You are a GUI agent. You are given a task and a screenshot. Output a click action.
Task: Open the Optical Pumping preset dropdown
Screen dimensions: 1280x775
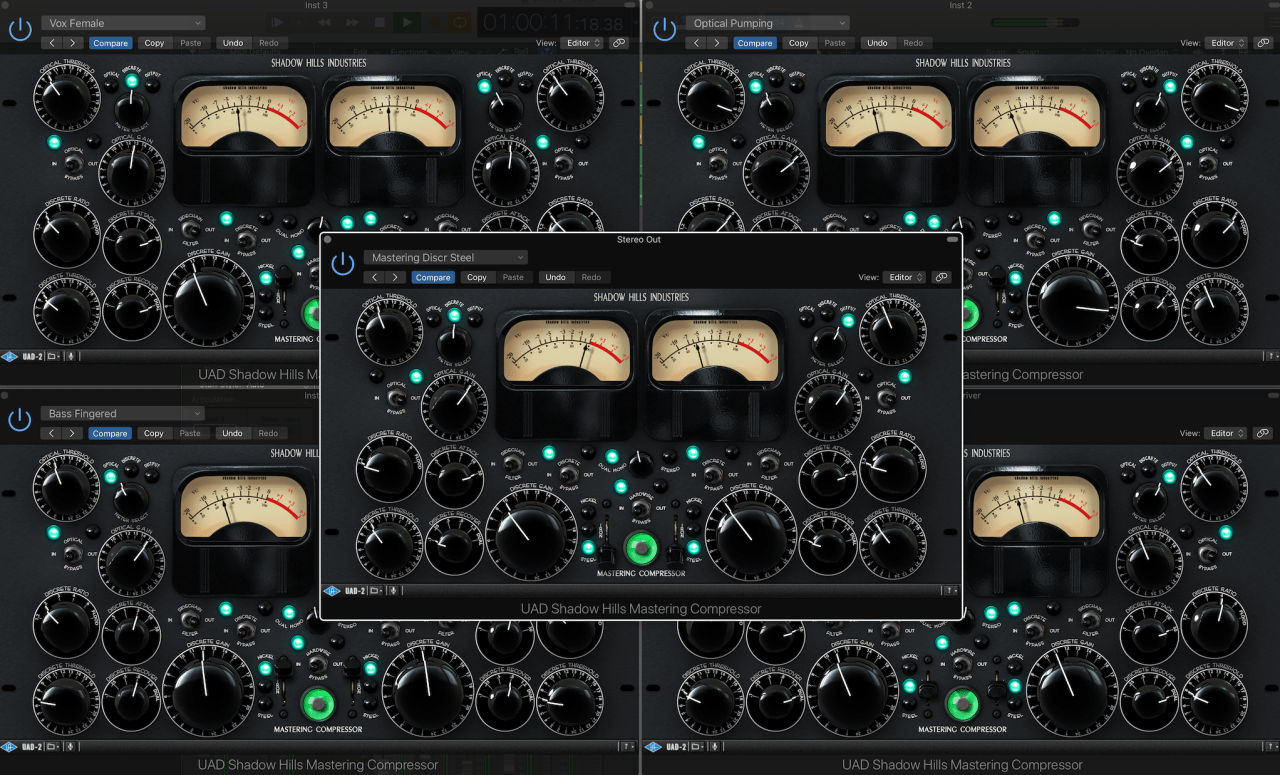click(x=768, y=23)
